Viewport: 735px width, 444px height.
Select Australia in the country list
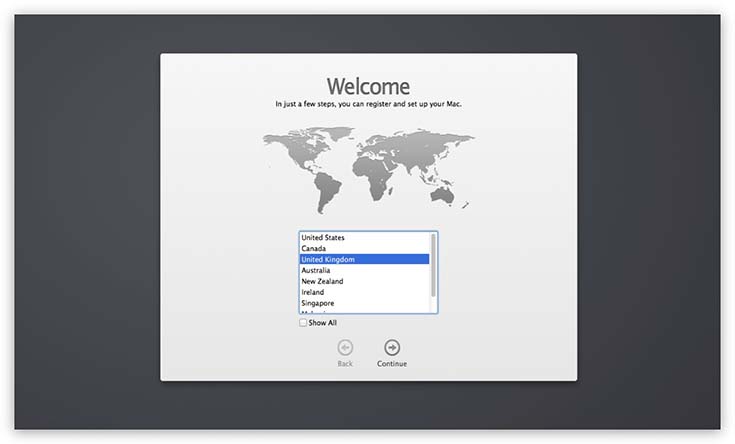point(364,271)
